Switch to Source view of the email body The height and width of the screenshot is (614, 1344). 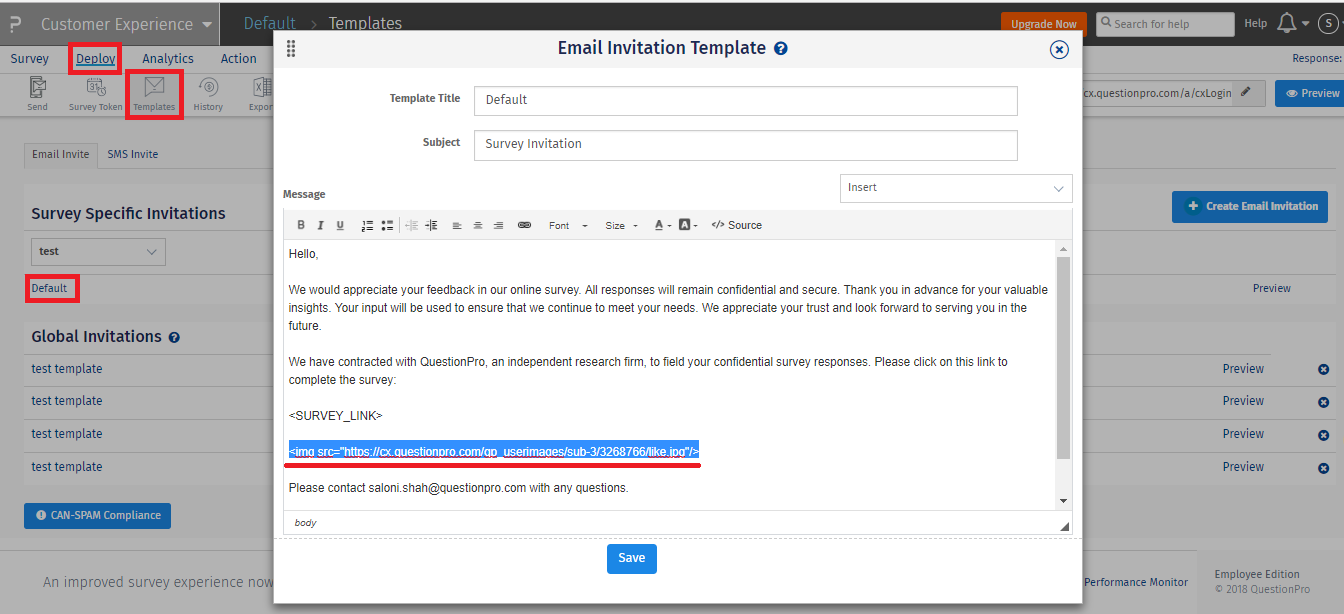(x=737, y=224)
